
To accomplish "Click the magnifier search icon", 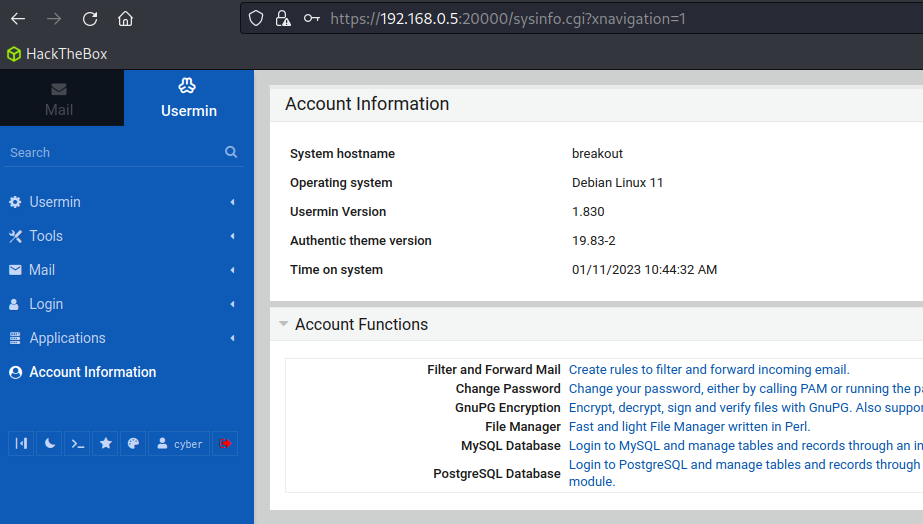I will (231, 152).
